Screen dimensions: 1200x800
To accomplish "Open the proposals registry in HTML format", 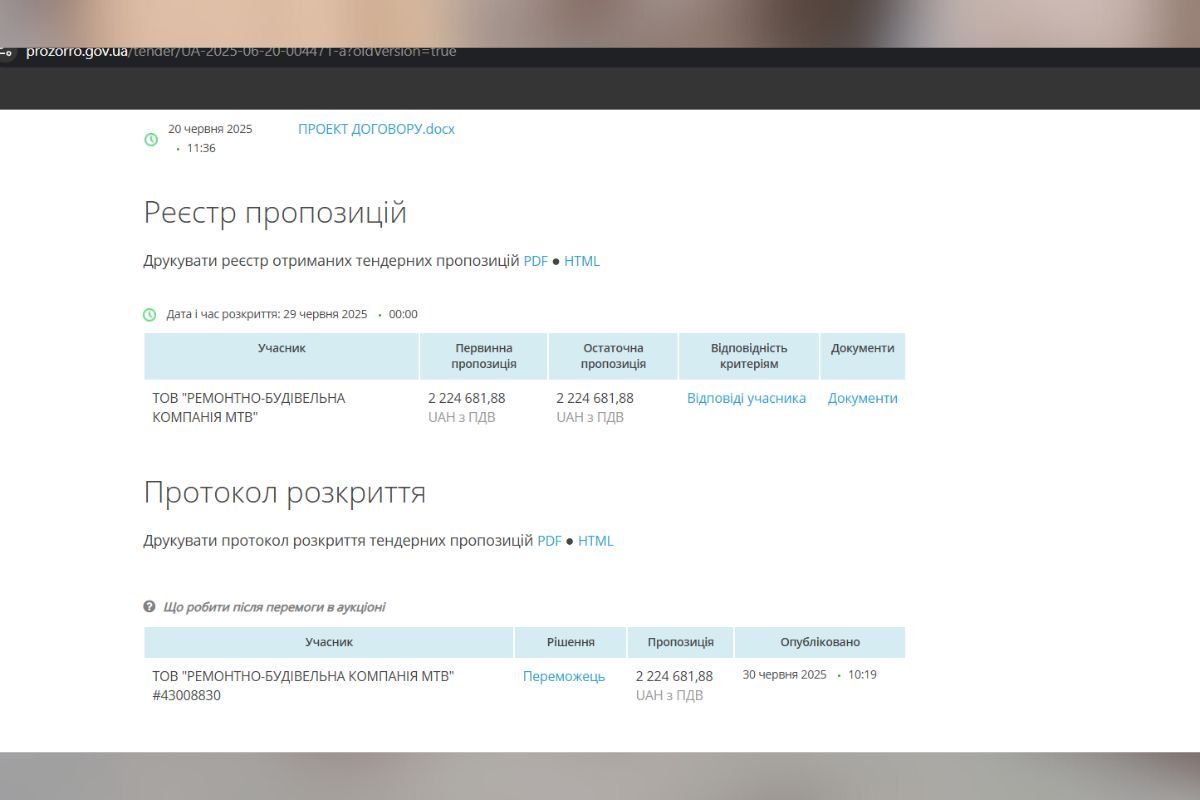I will tap(582, 261).
